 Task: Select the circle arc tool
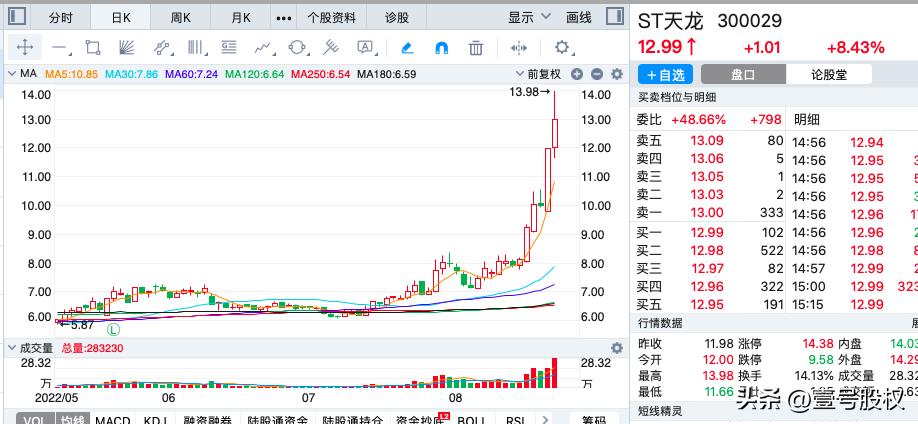click(297, 47)
